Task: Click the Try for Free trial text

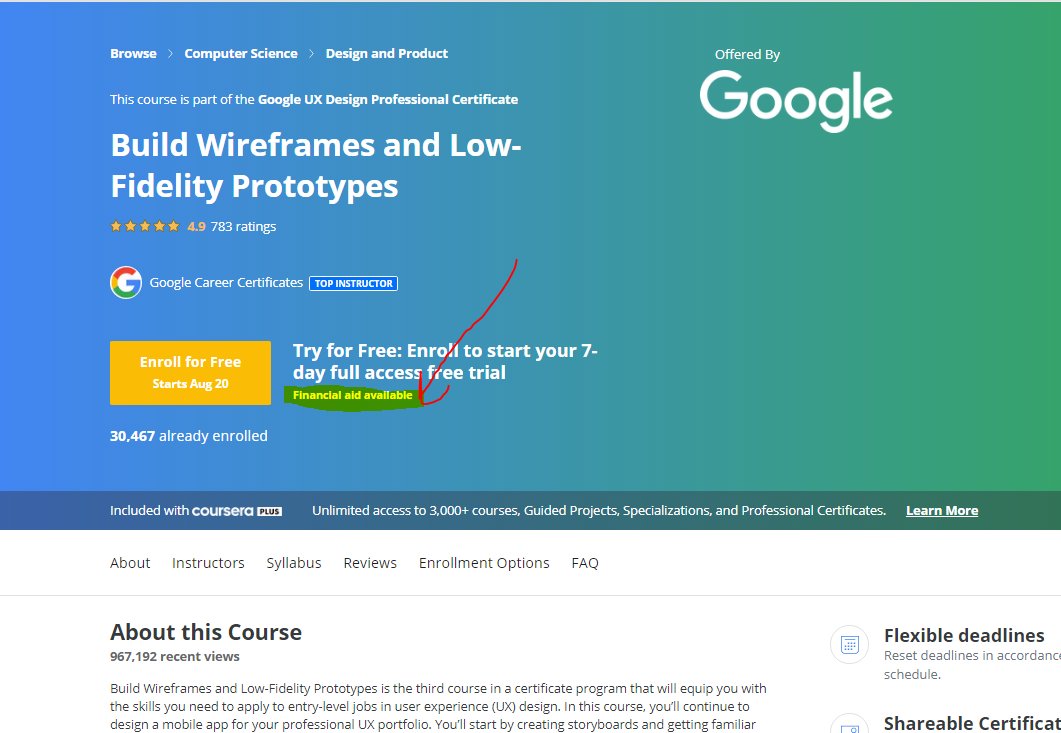Action: pyautogui.click(x=445, y=361)
